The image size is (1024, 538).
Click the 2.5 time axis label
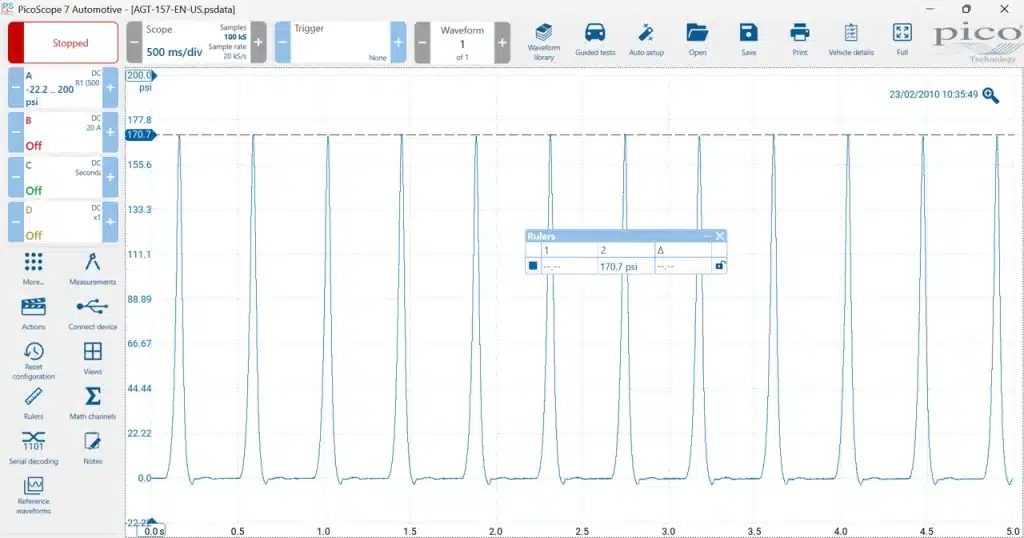click(582, 531)
